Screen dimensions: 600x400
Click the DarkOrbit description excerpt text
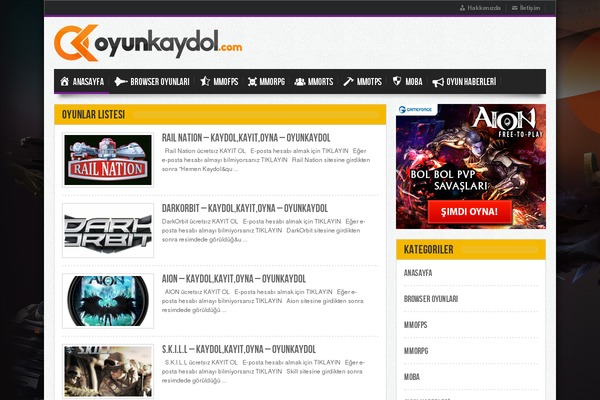[x=264, y=230]
